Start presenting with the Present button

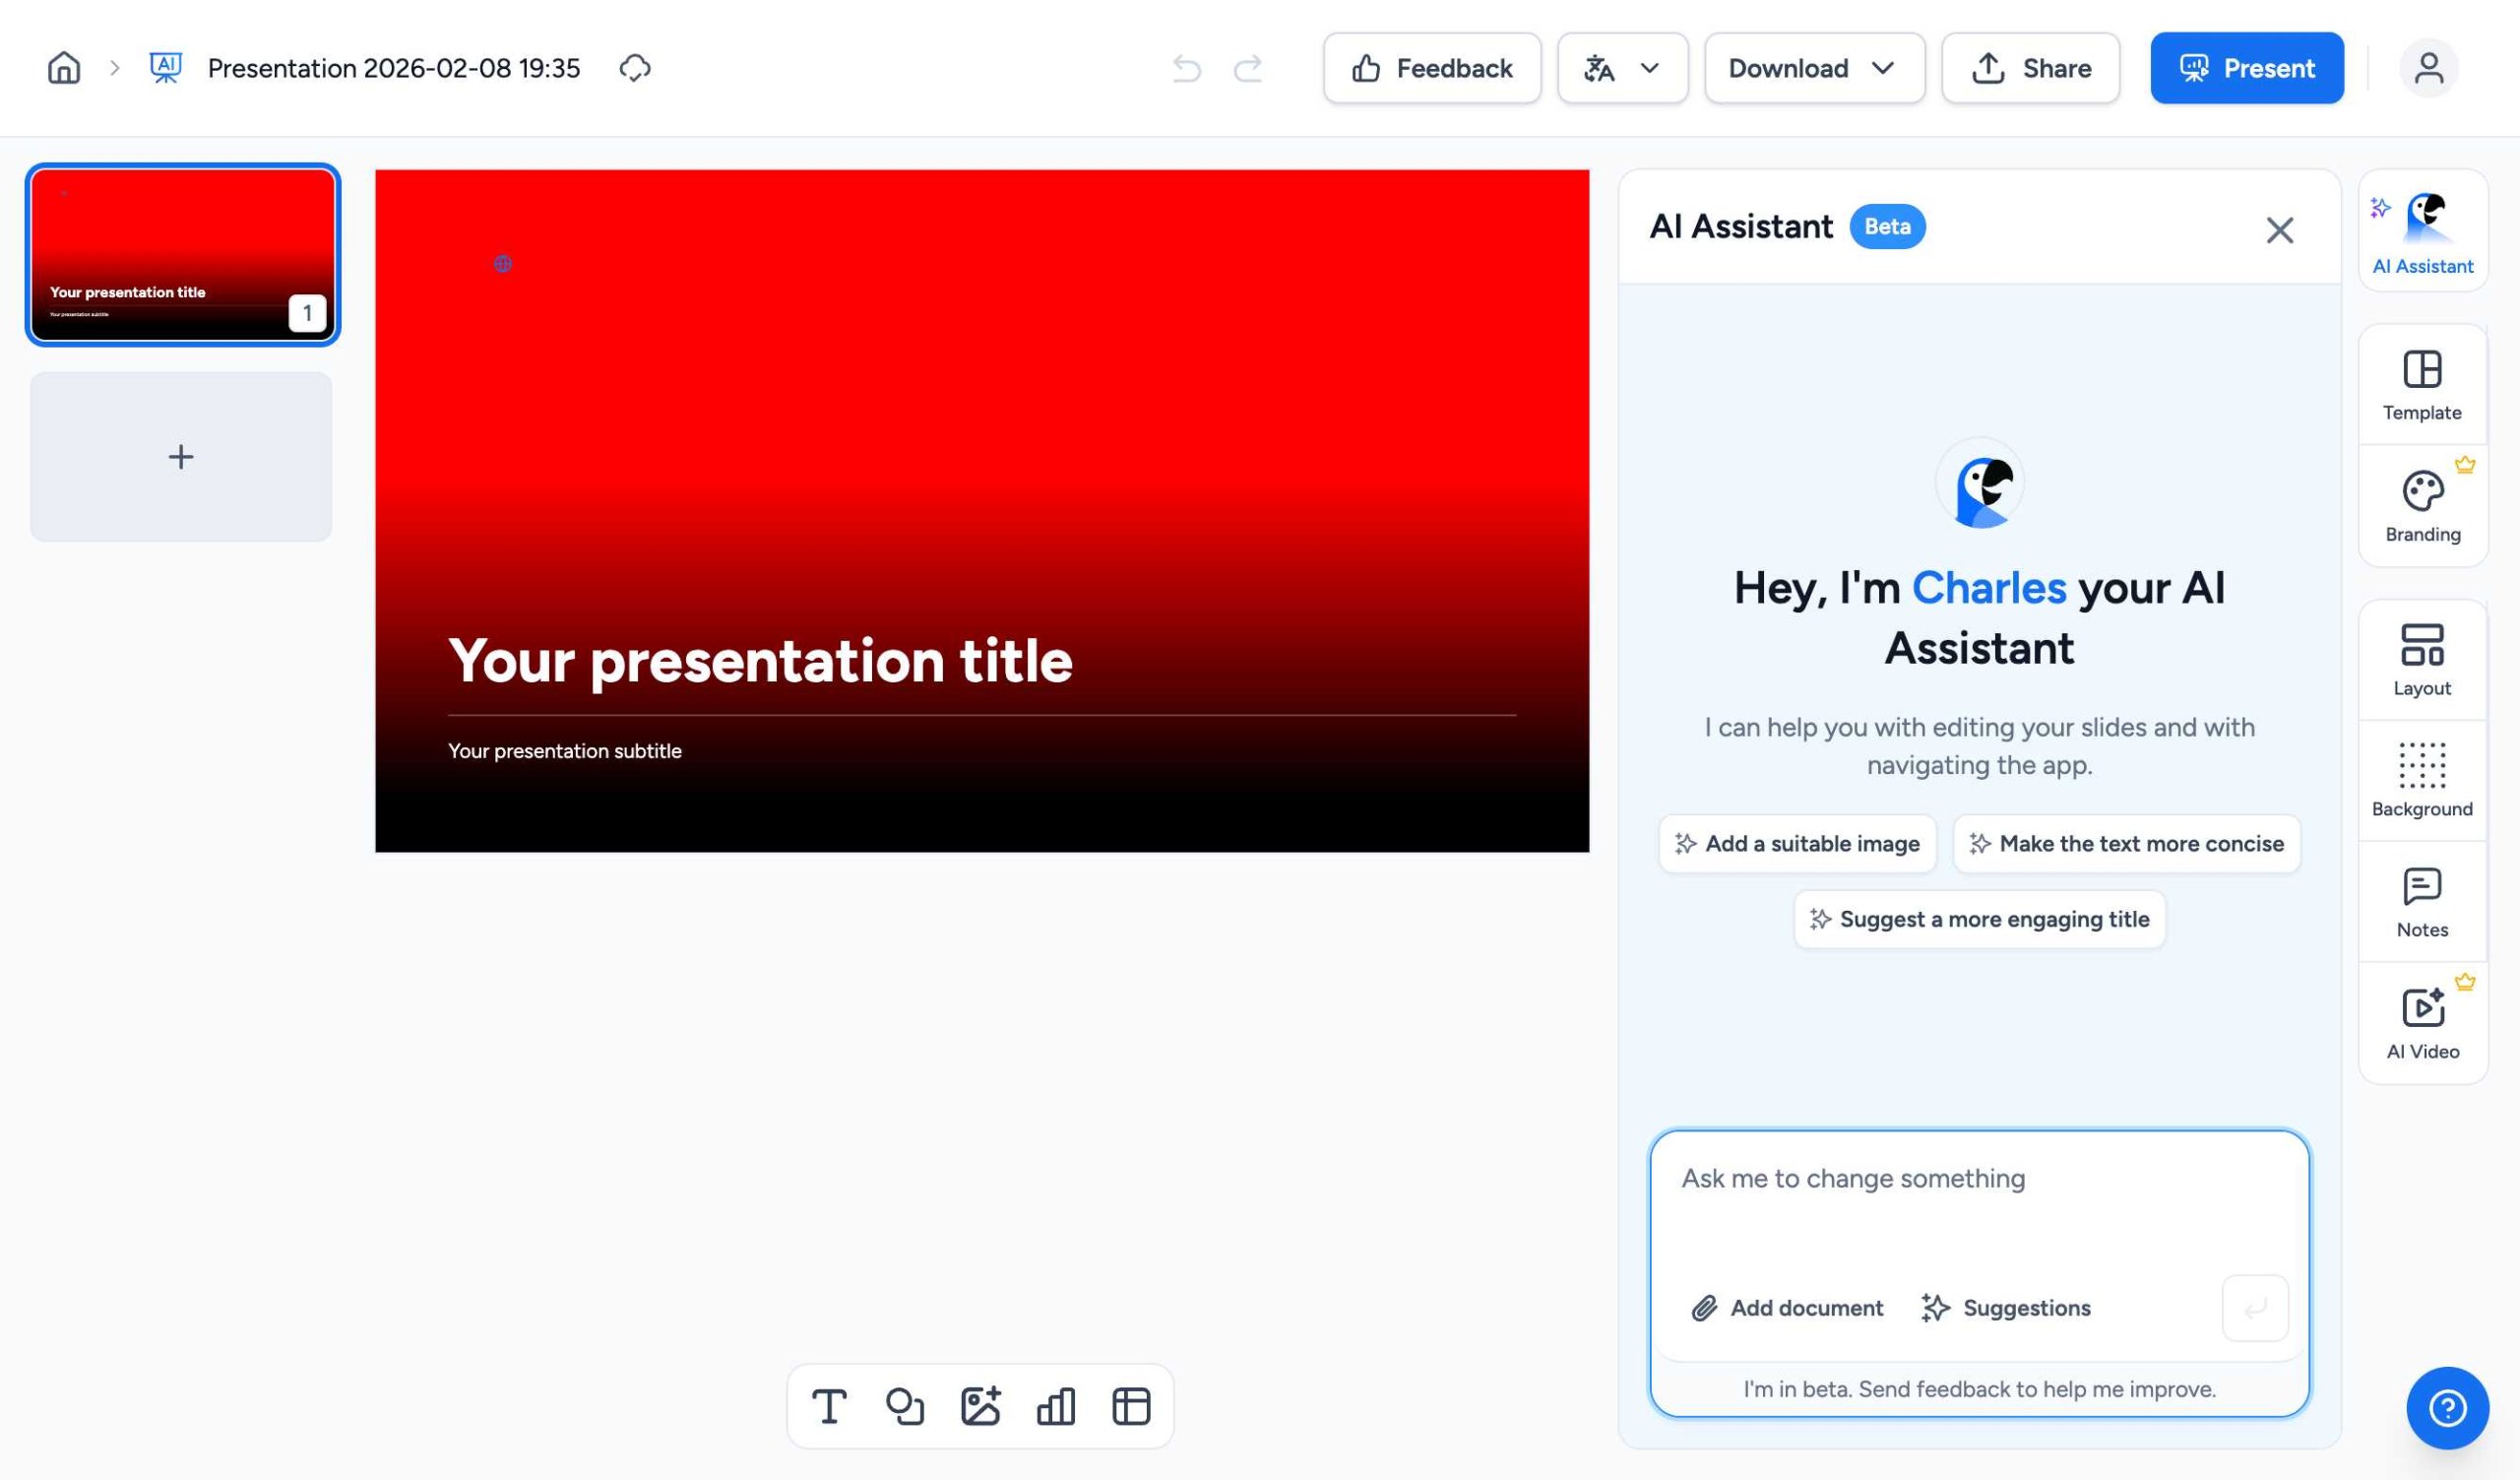click(2246, 68)
